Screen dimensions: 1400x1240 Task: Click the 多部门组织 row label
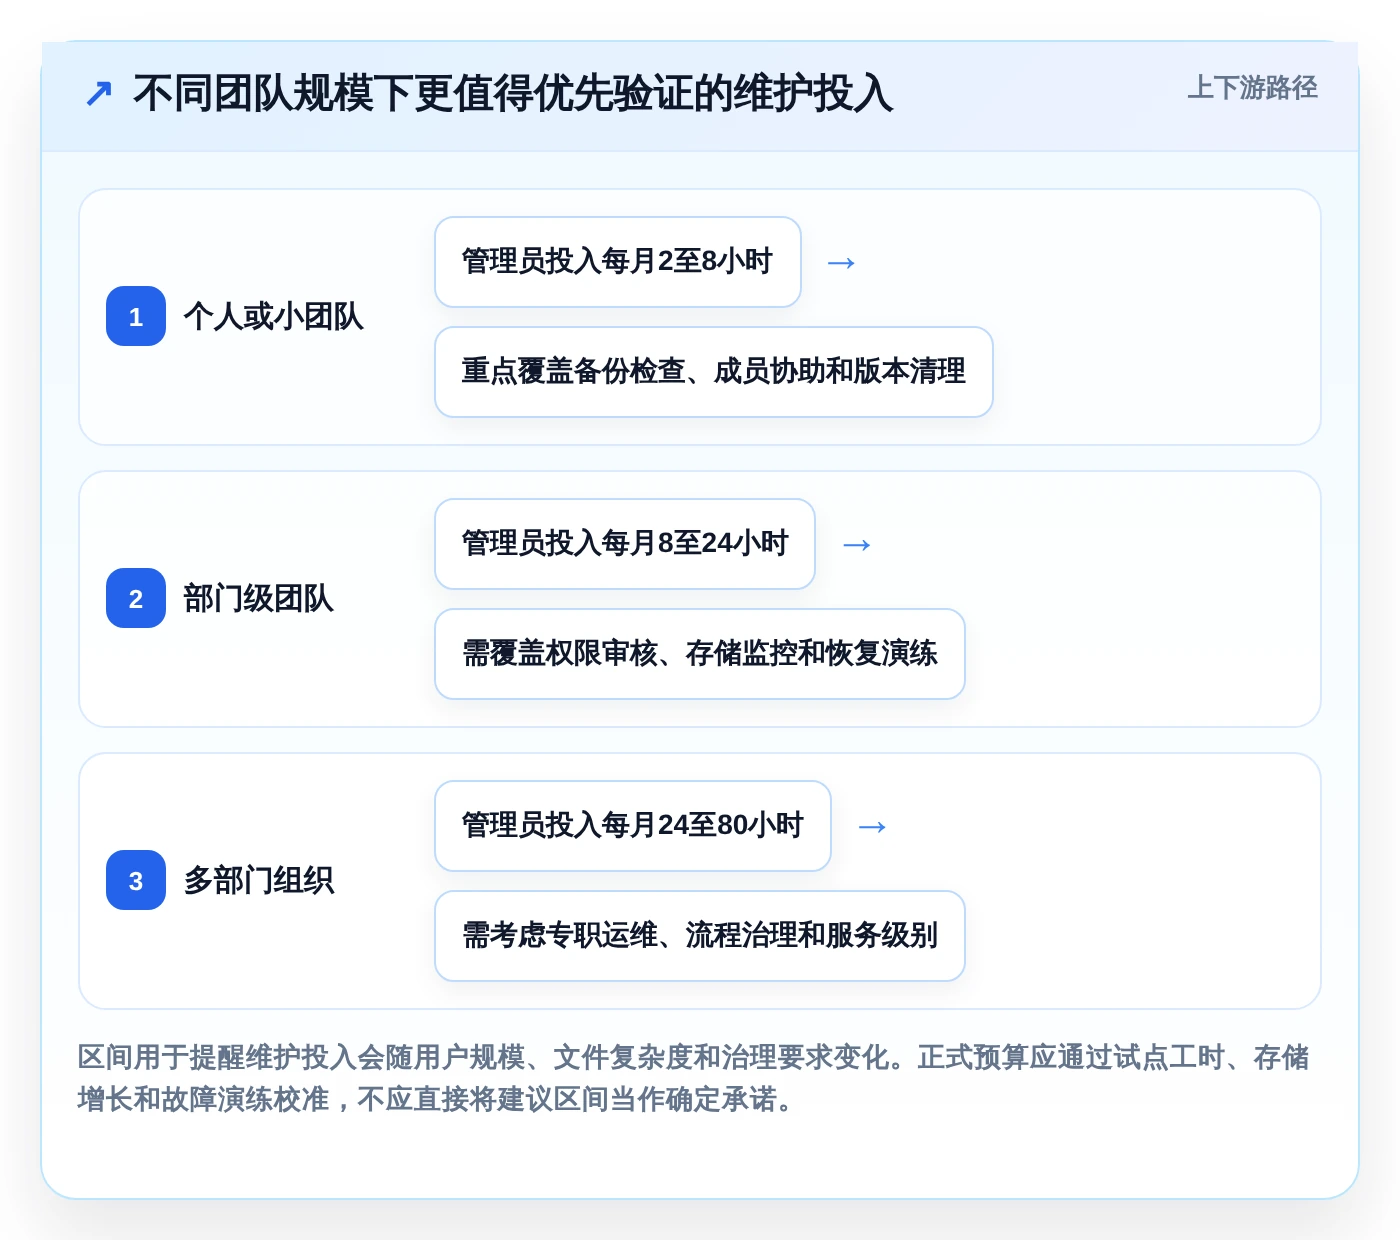click(258, 881)
